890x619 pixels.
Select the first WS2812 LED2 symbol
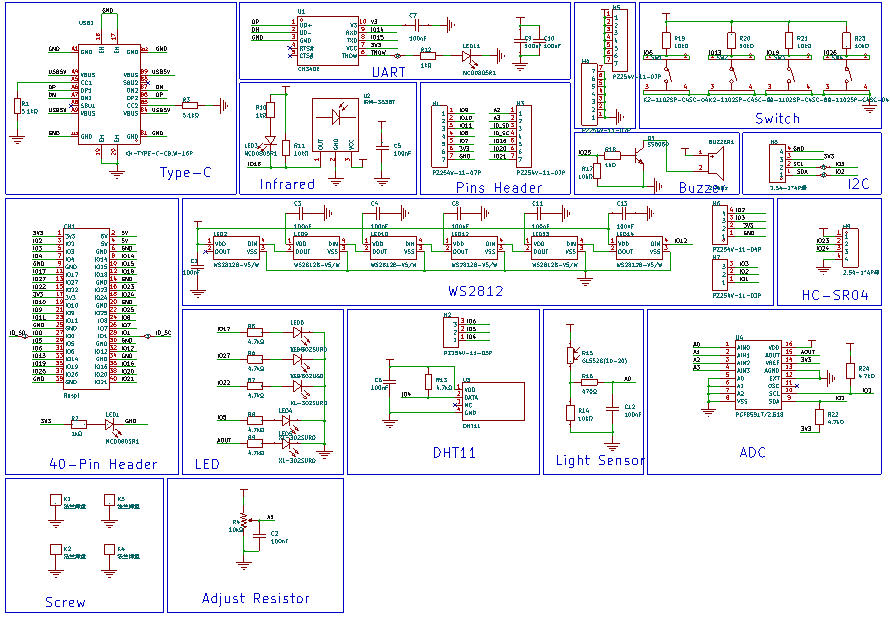tap(237, 248)
